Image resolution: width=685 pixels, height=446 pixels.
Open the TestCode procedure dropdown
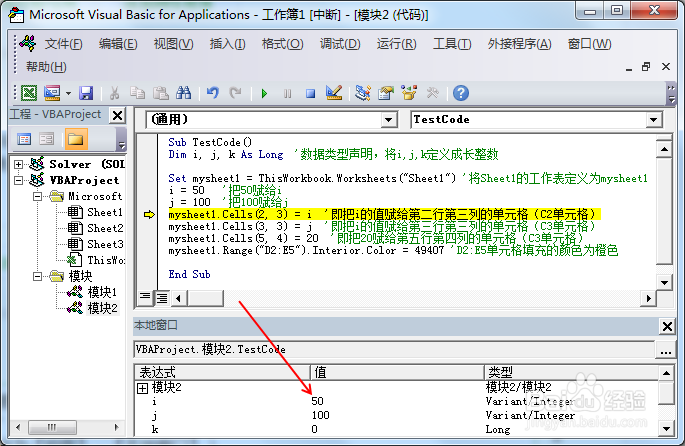tap(654, 120)
